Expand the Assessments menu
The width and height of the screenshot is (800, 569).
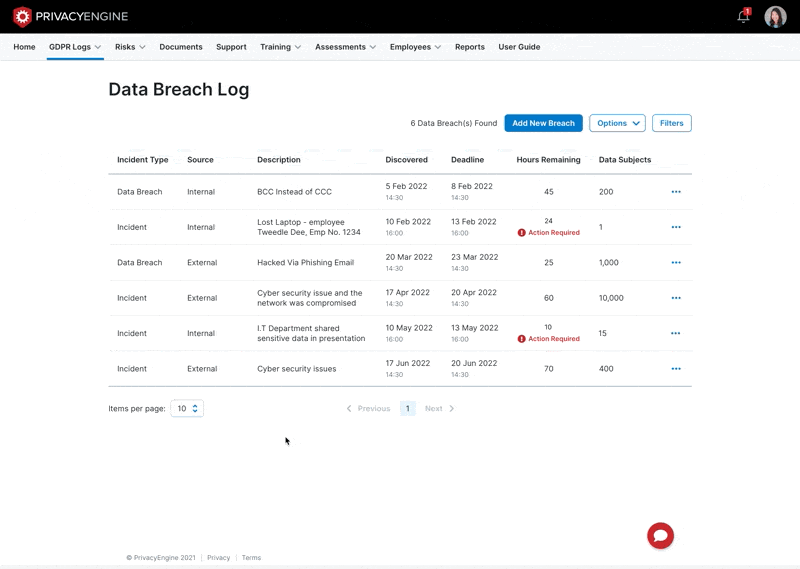coord(345,47)
